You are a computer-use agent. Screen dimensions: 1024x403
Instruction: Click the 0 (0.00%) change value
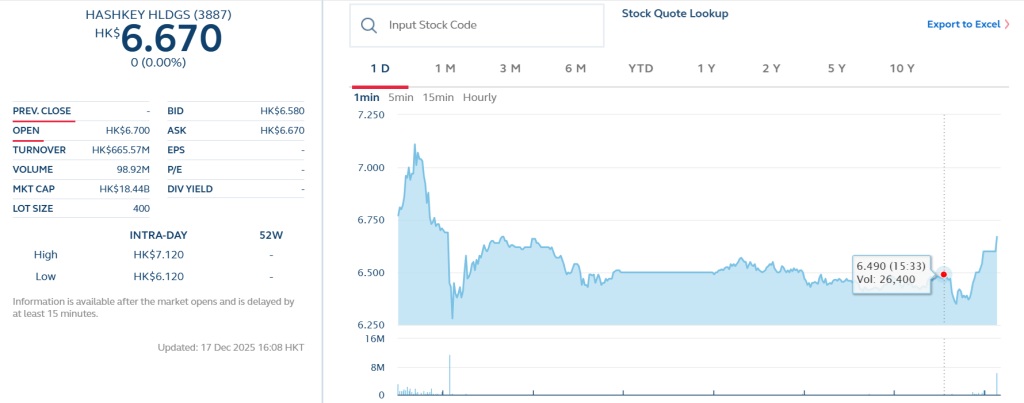point(158,63)
